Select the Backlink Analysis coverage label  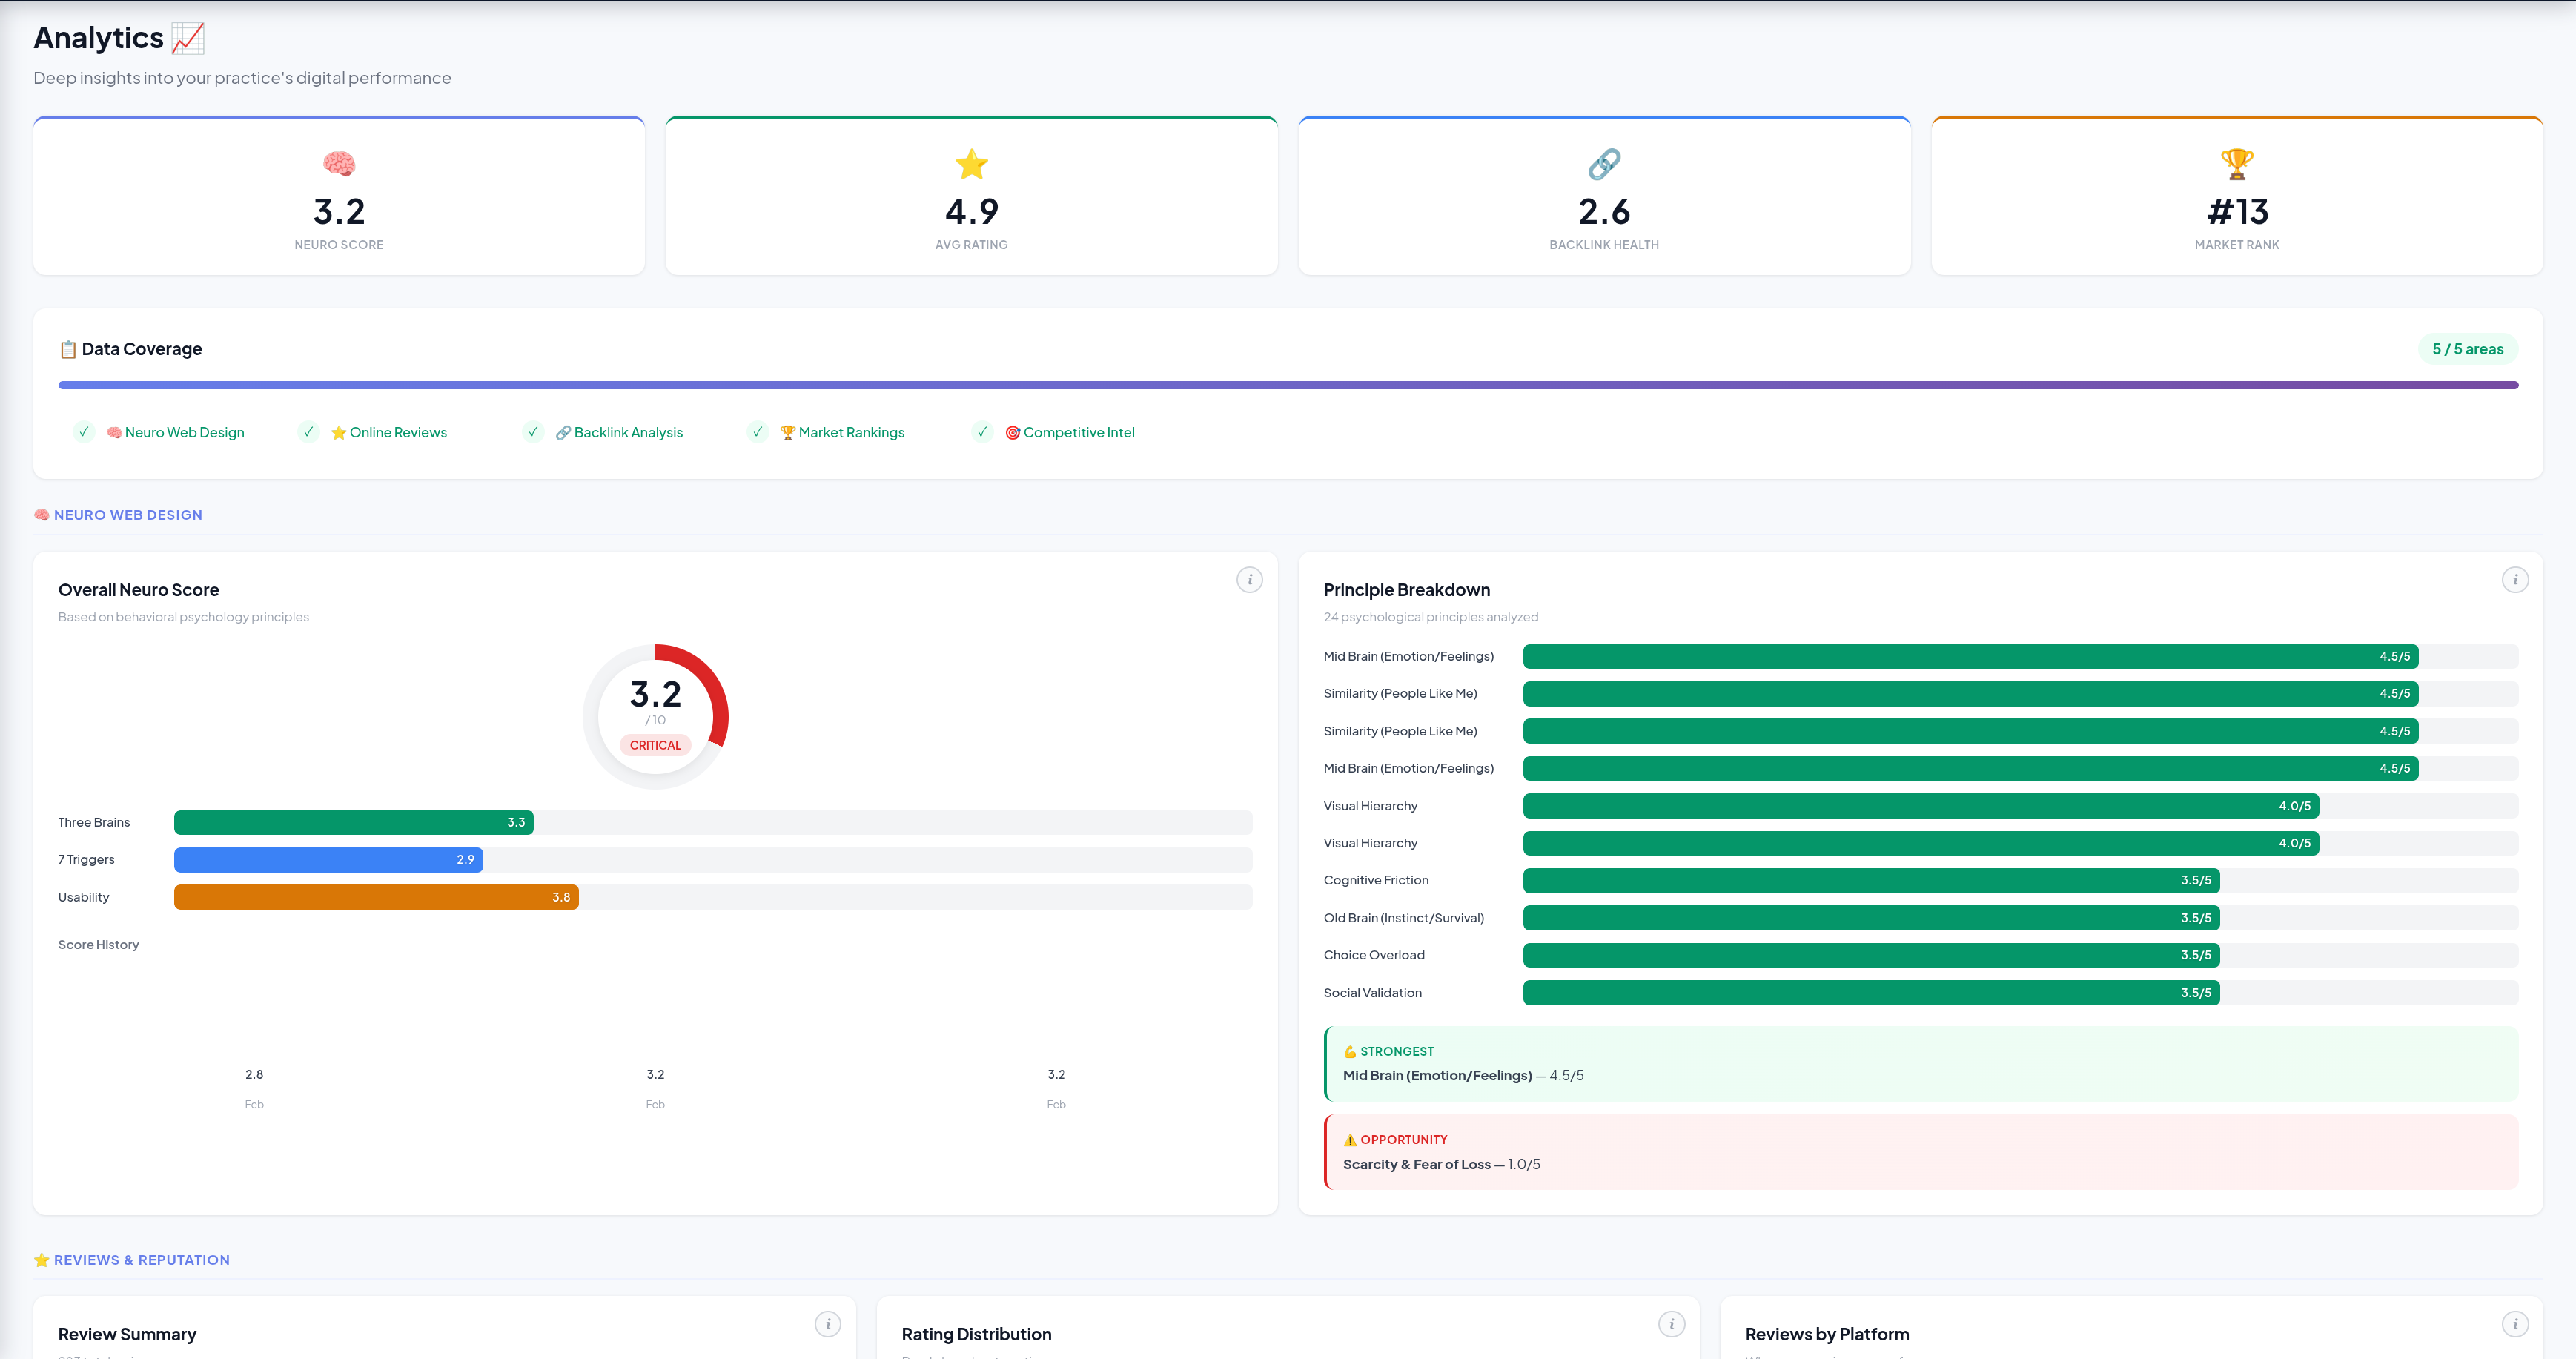[619, 432]
